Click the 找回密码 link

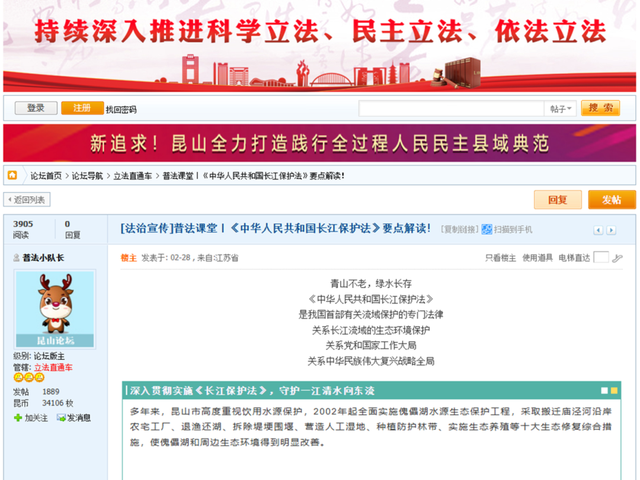(x=121, y=109)
